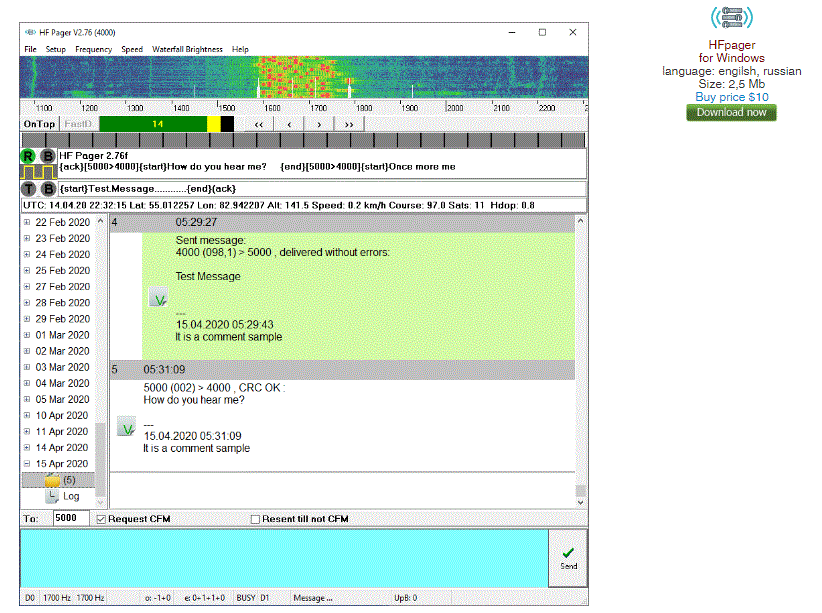Viewport: 822px width, 613px height.
Task: Click the double right arrow frequency button
Action: (349, 124)
